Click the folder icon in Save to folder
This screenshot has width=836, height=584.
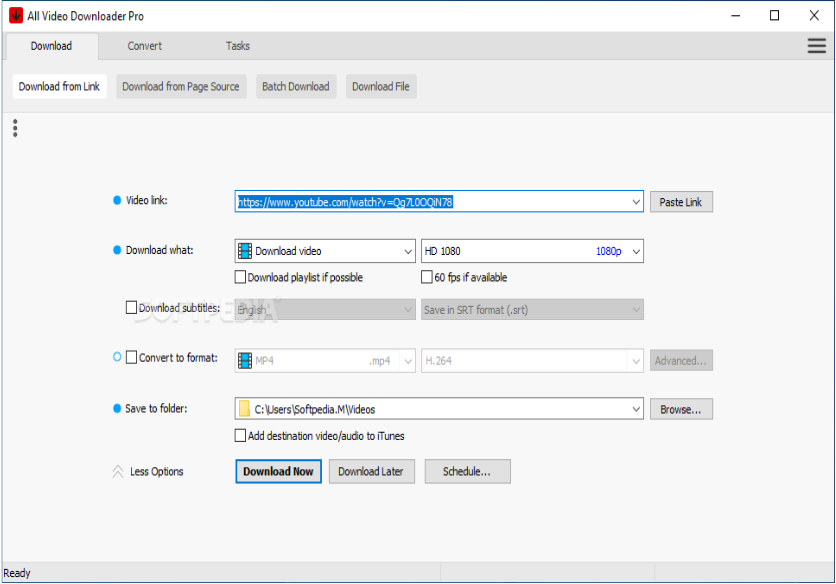coord(244,409)
